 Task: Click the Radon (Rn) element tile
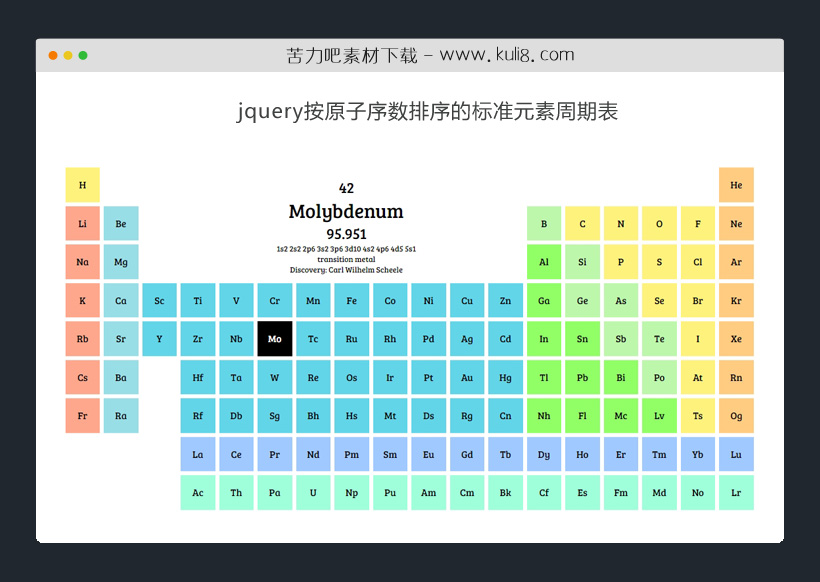(736, 378)
